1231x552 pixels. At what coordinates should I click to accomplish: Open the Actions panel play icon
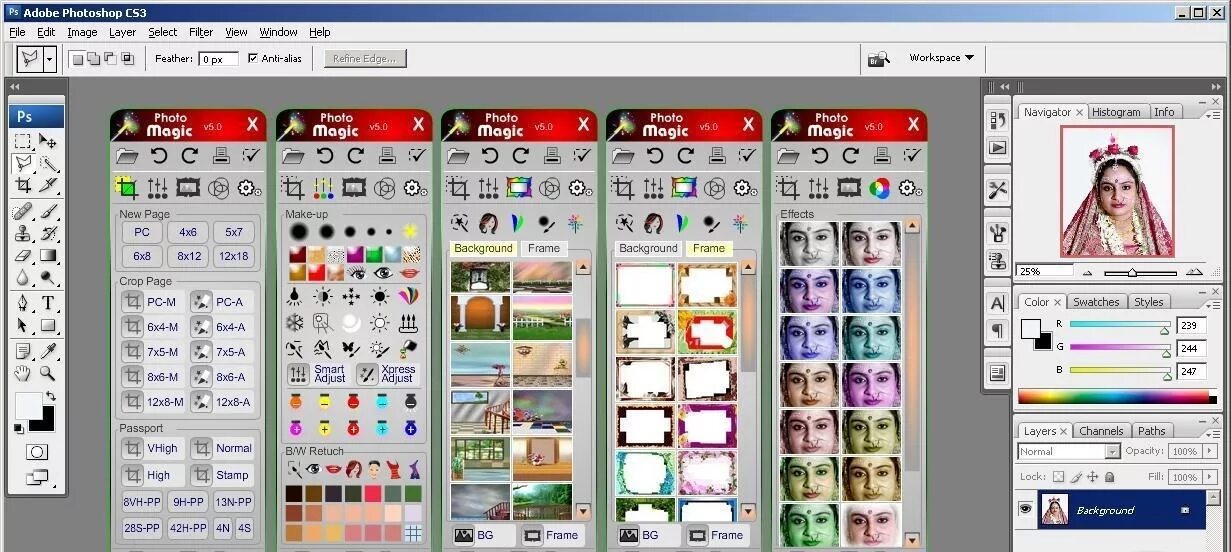(x=997, y=147)
